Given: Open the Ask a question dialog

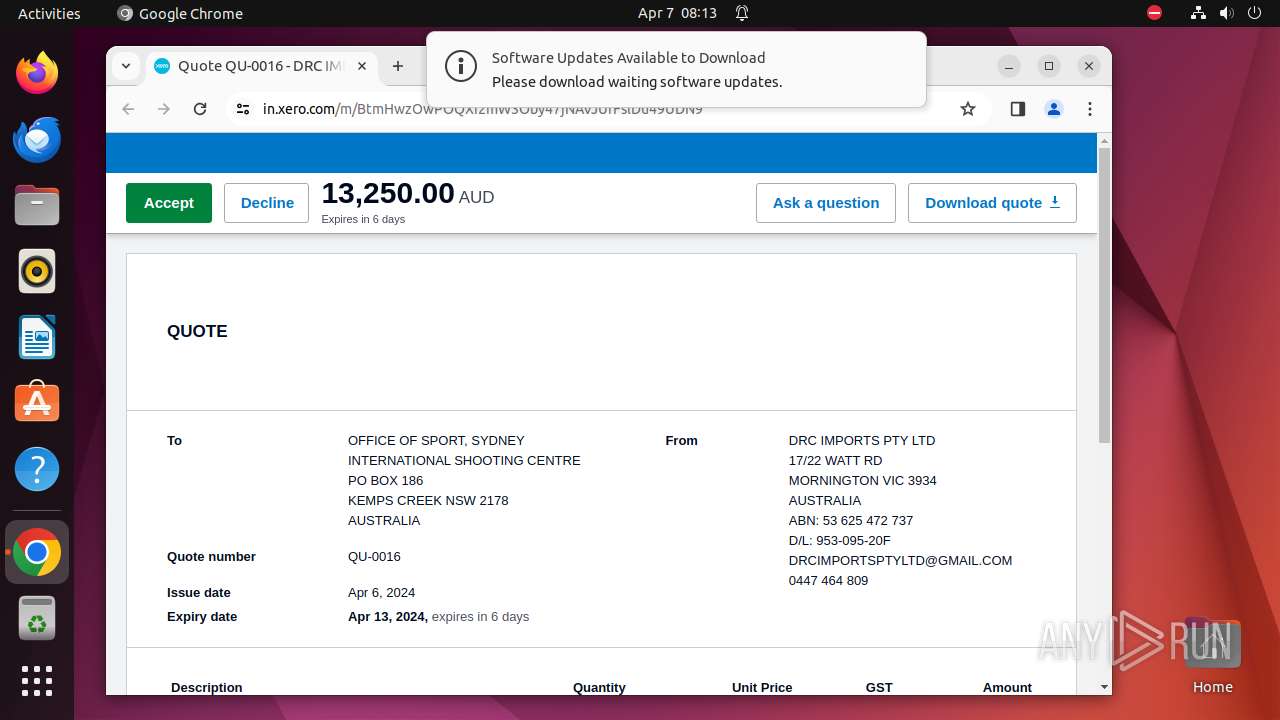Looking at the screenshot, I should click(826, 203).
